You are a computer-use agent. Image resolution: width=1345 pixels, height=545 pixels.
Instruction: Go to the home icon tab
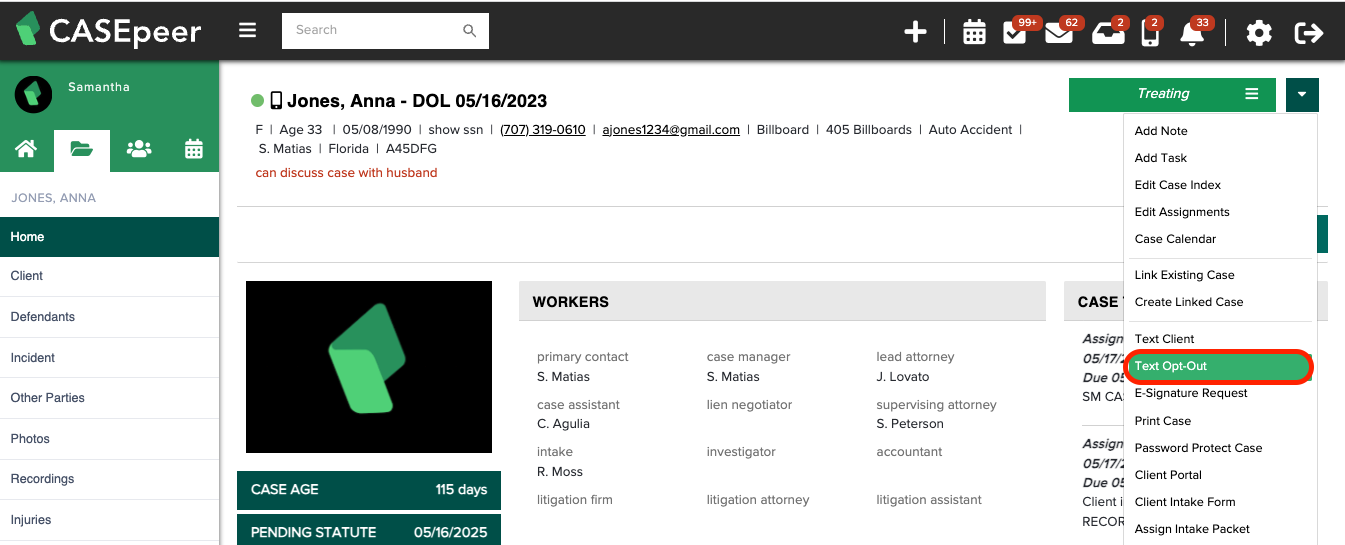tap(26, 149)
